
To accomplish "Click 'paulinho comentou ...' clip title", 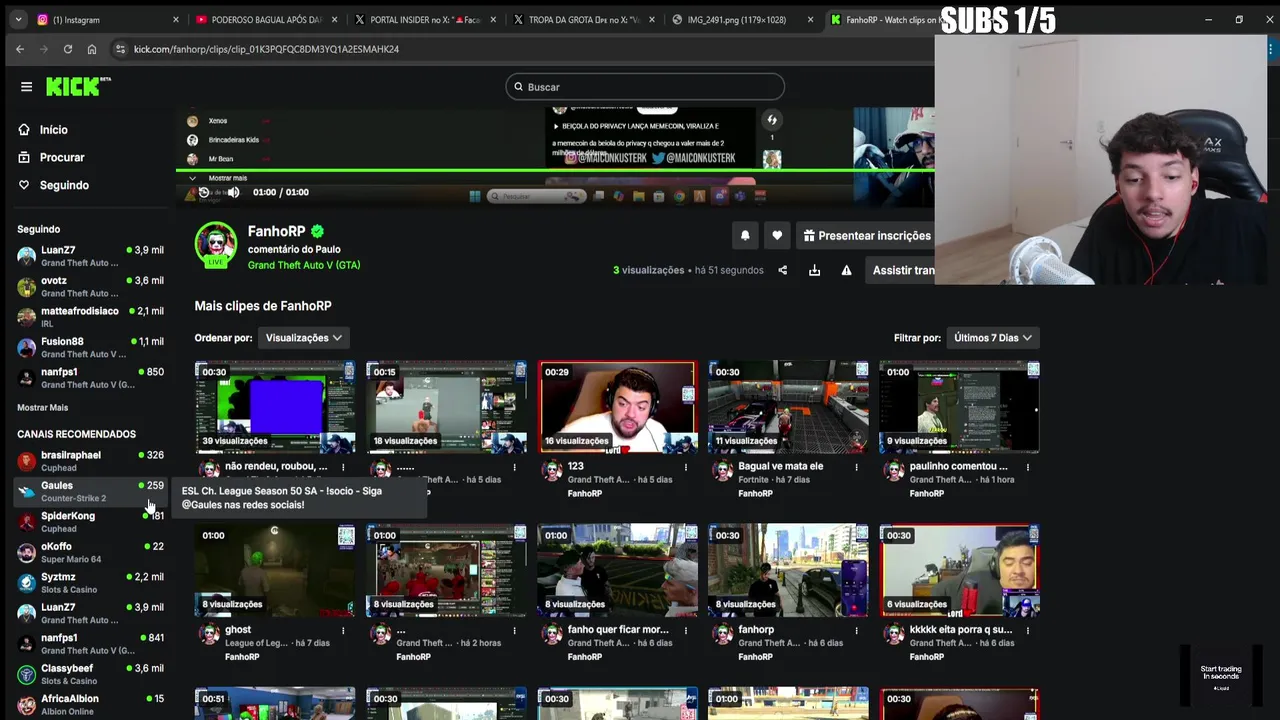I will (958, 466).
